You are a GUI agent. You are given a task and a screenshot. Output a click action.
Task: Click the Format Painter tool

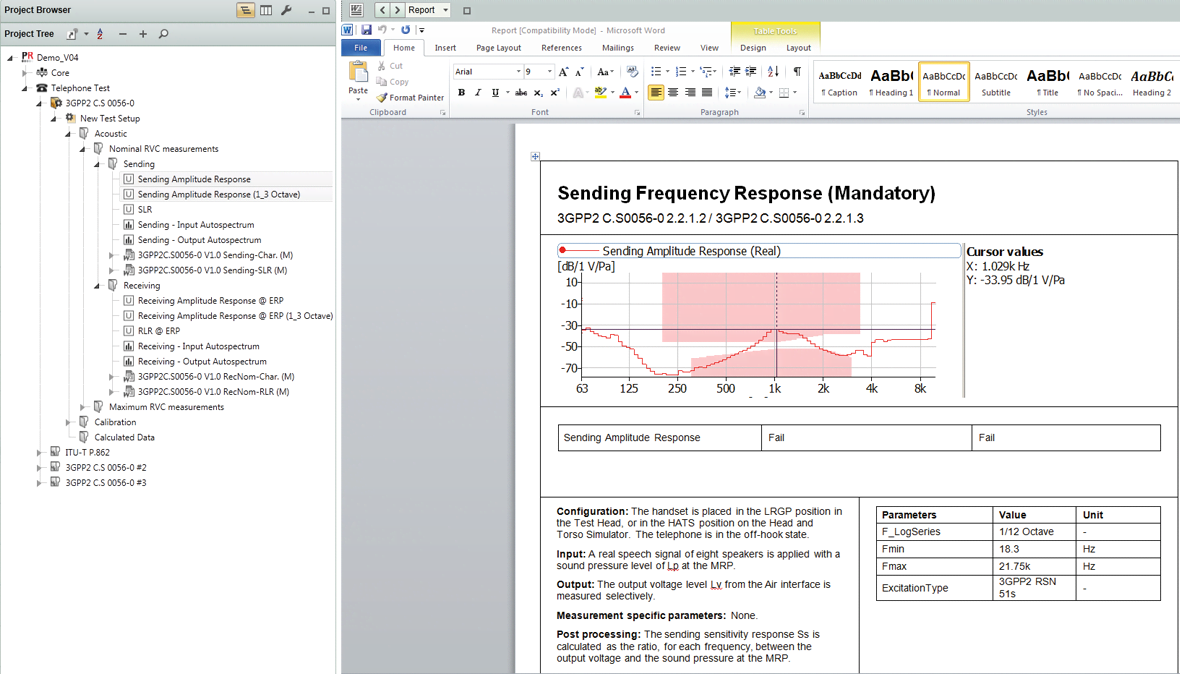[x=410, y=98]
